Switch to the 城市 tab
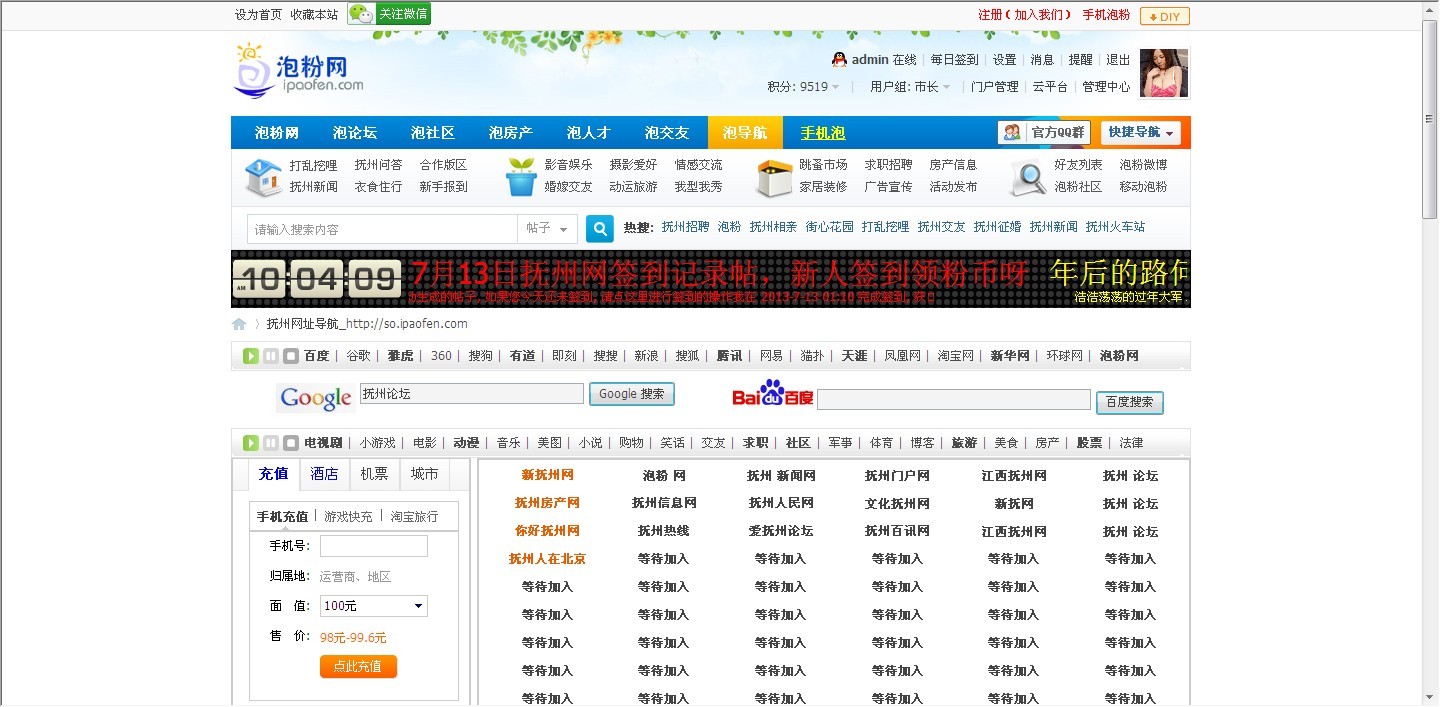The height and width of the screenshot is (707, 1440). [424, 474]
